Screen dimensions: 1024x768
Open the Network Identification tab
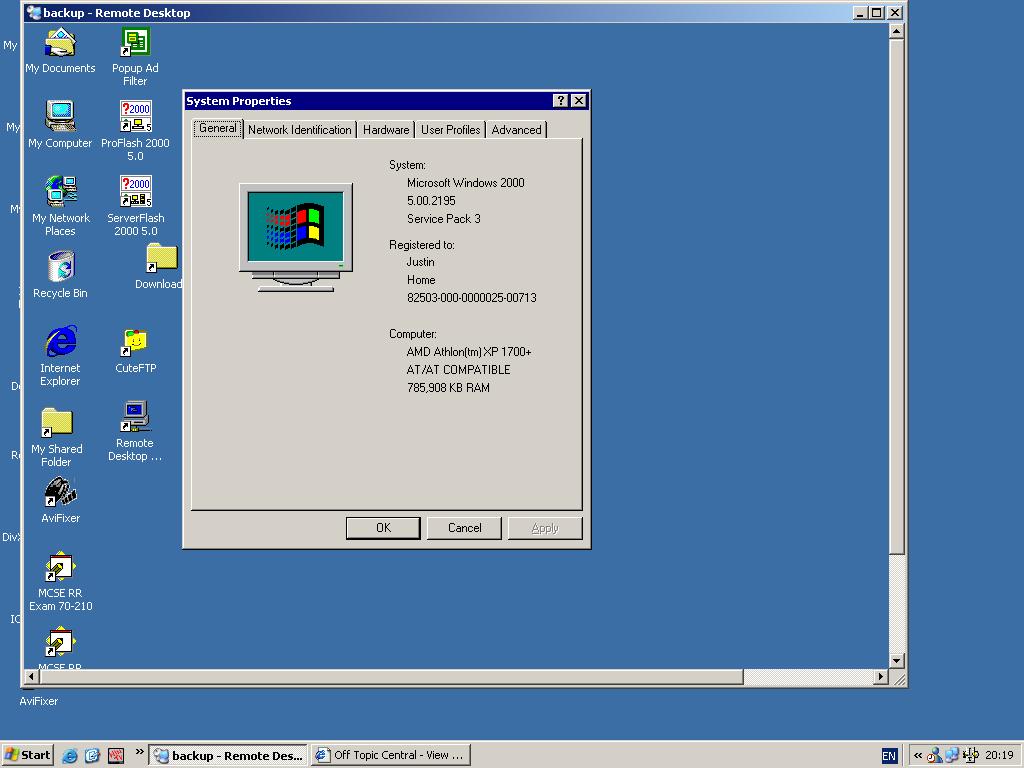pos(300,129)
